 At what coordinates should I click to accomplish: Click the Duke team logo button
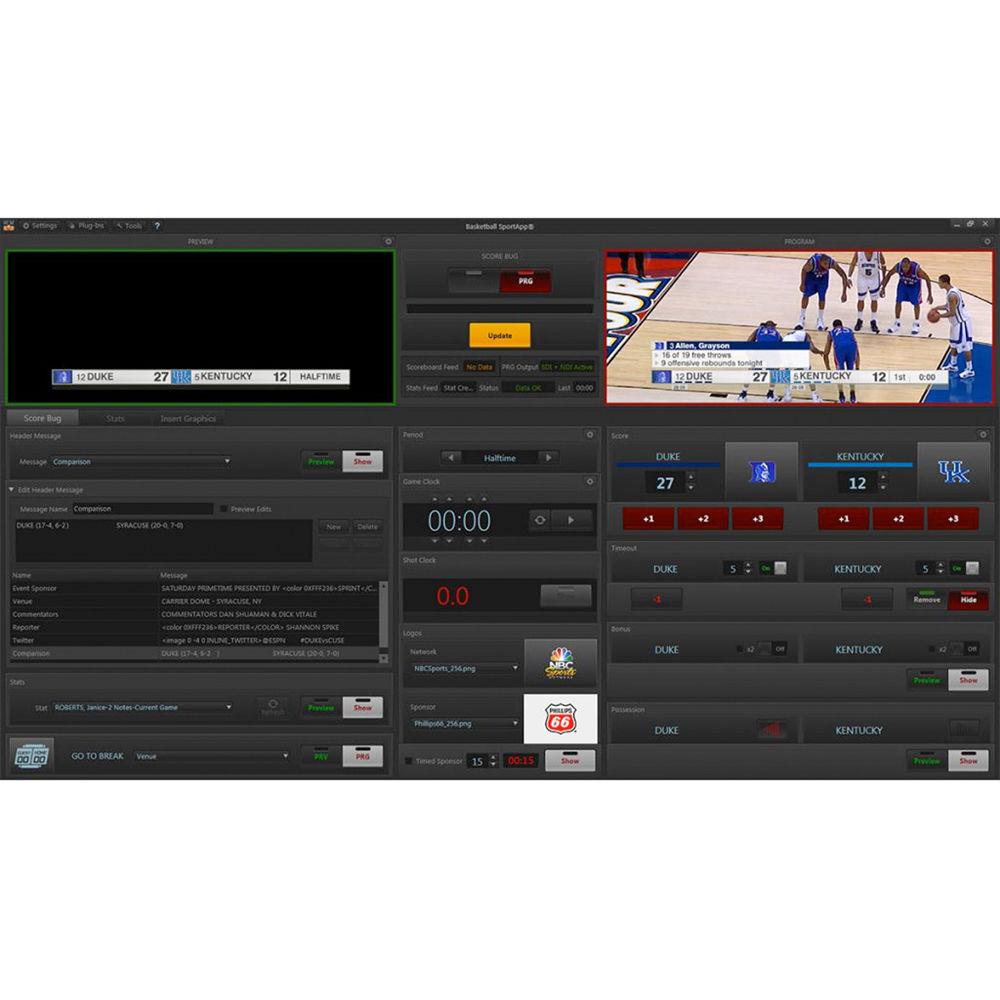tap(761, 472)
